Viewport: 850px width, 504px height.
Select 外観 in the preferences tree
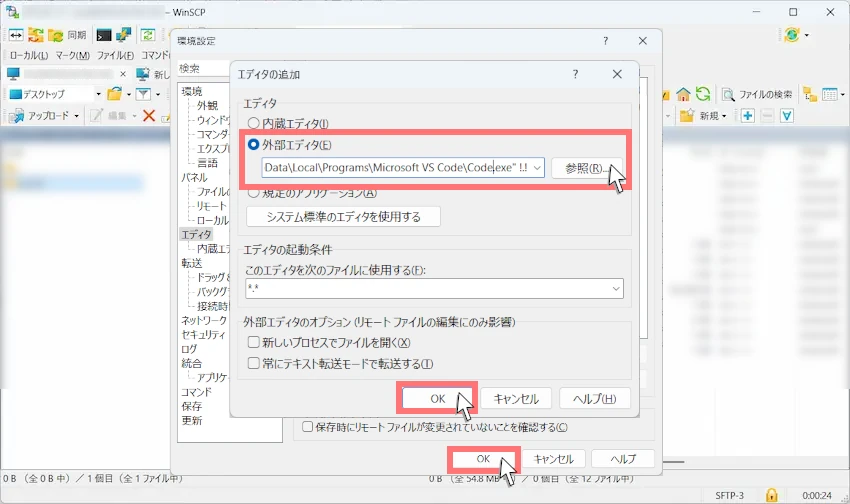[x=207, y=105]
